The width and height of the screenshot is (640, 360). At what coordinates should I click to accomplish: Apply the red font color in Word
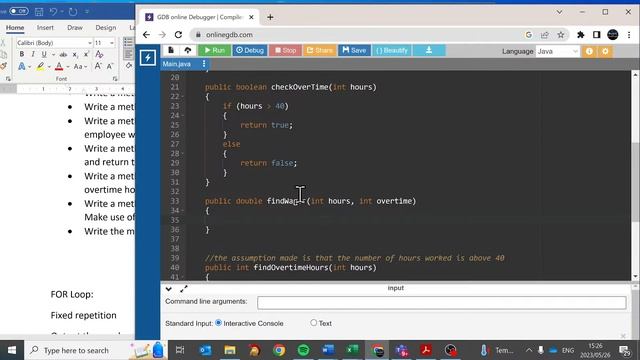pyautogui.click(x=59, y=67)
